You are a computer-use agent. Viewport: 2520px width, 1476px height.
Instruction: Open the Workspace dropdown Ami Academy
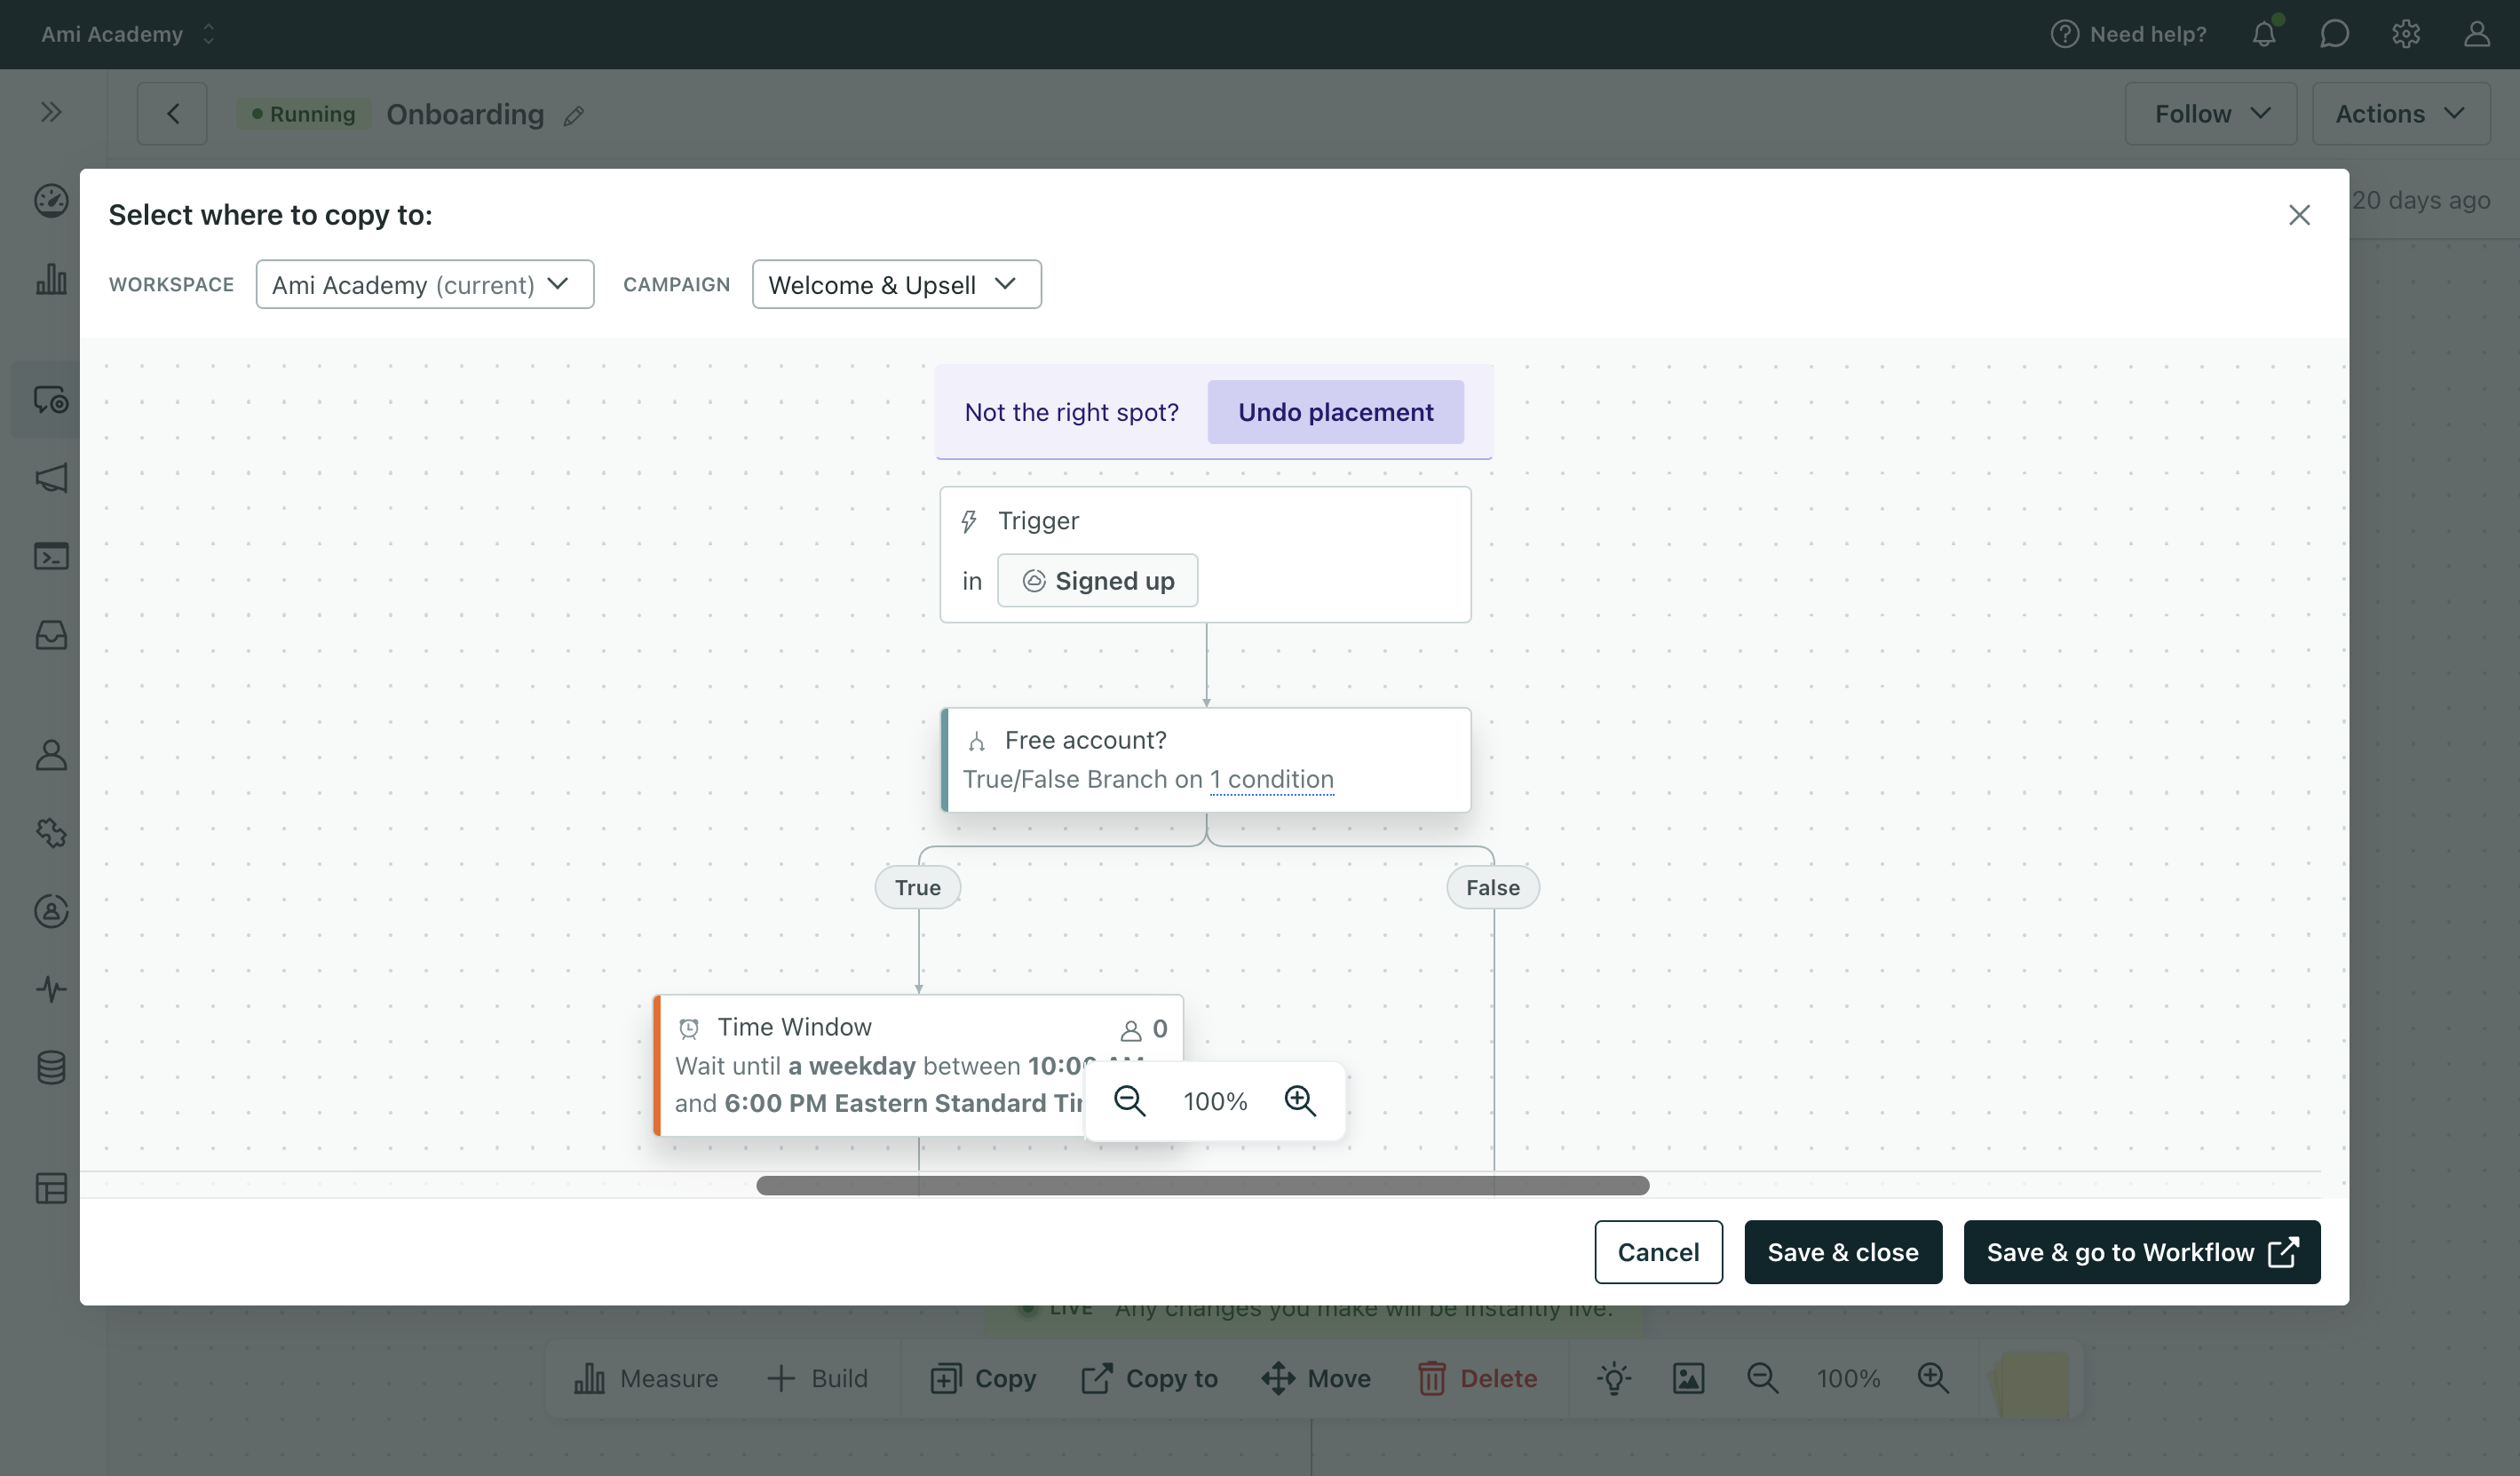424,284
